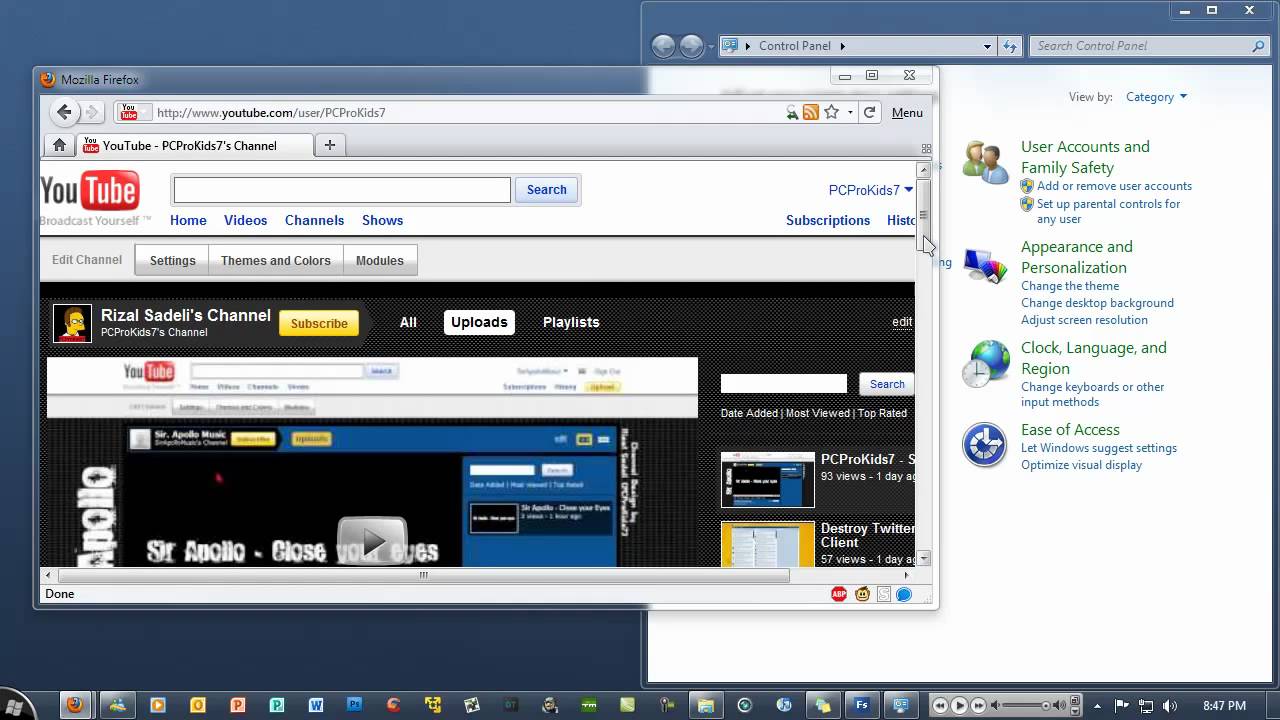Click Adjust screen resolution link
The image size is (1280, 720).
(1084, 320)
